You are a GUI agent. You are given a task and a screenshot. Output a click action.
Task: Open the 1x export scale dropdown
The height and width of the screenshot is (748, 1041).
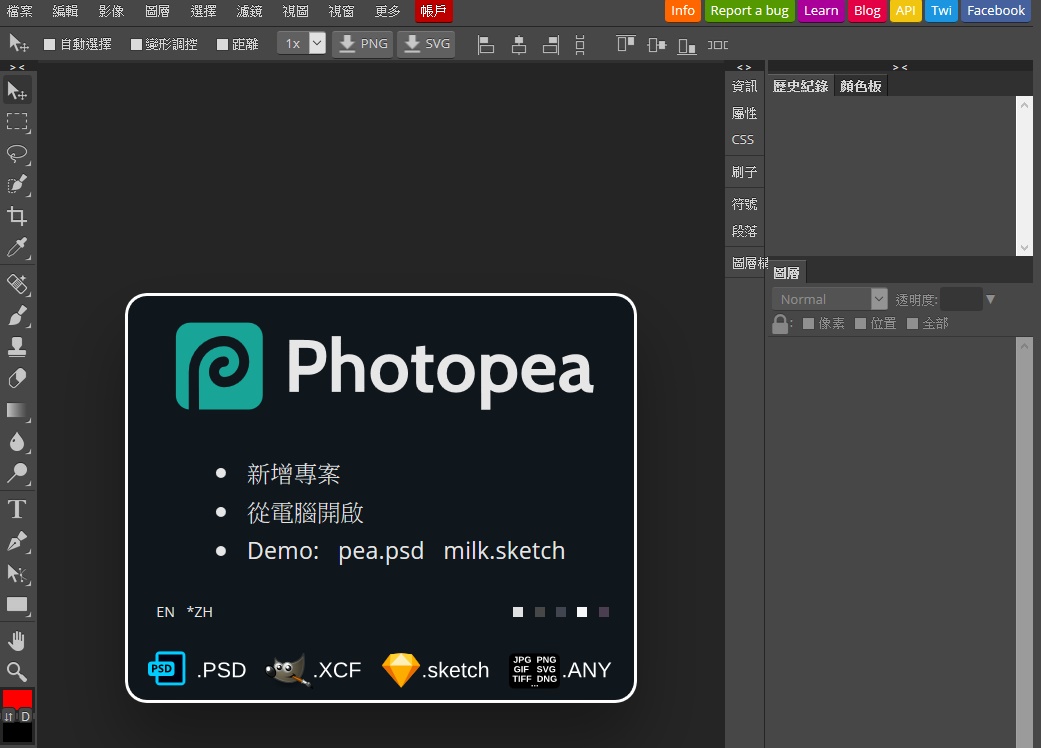coord(301,44)
